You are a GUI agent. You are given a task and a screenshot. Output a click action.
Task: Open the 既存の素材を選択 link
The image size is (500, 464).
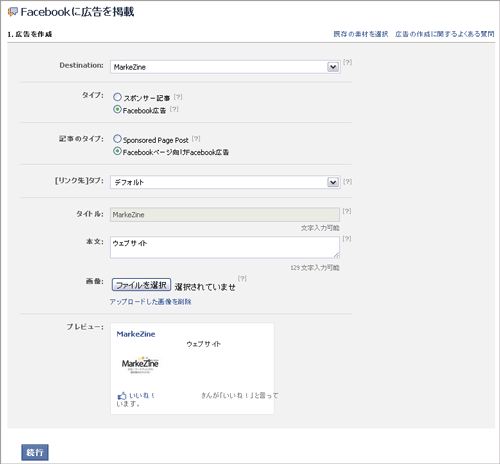point(361,34)
